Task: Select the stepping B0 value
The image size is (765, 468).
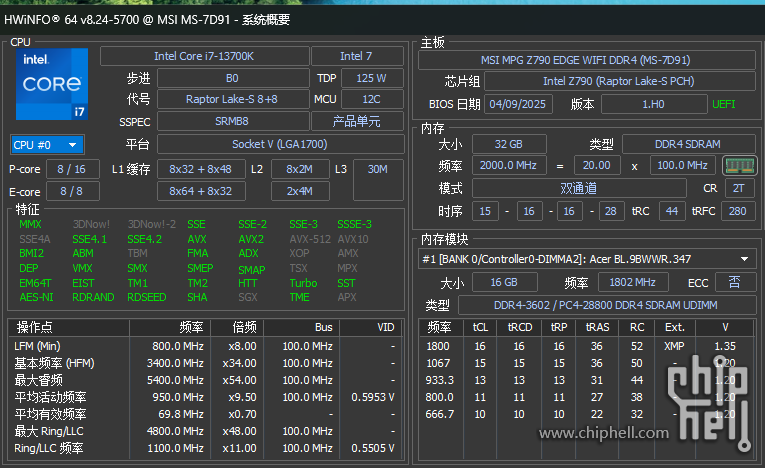Action: click(233, 78)
